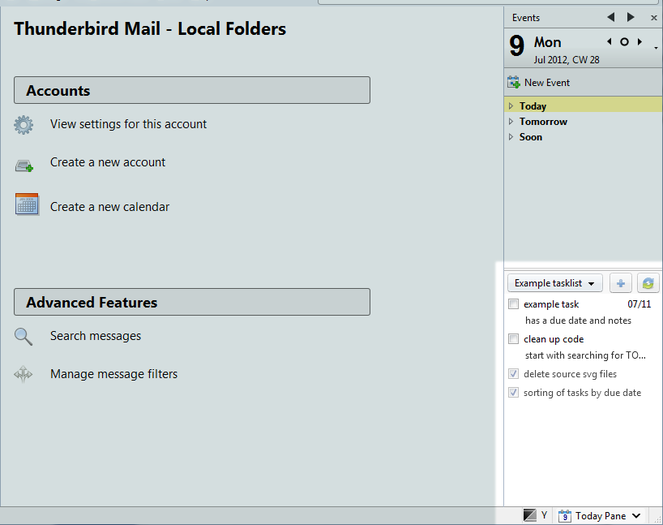The image size is (663, 525).
Task: Refresh the task list with sync icon
Action: click(648, 284)
